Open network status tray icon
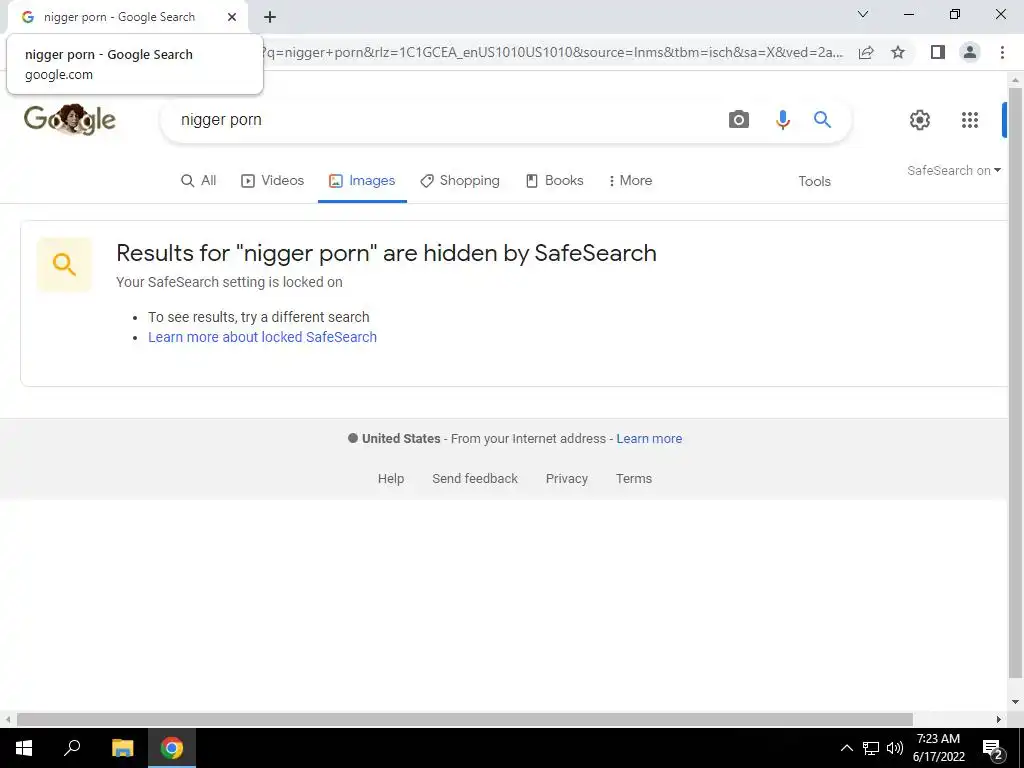1024x768 pixels. click(871, 748)
